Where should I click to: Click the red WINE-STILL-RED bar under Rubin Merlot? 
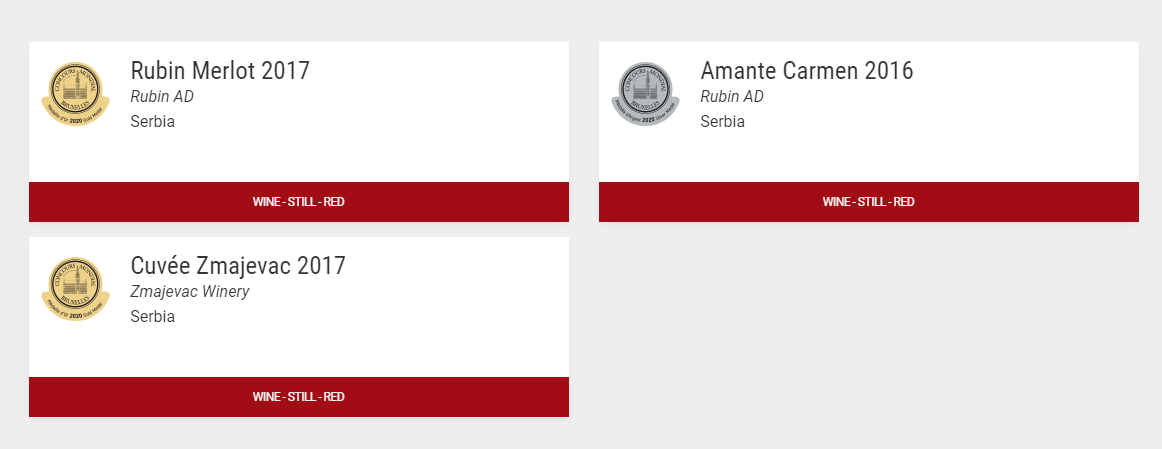coord(299,202)
